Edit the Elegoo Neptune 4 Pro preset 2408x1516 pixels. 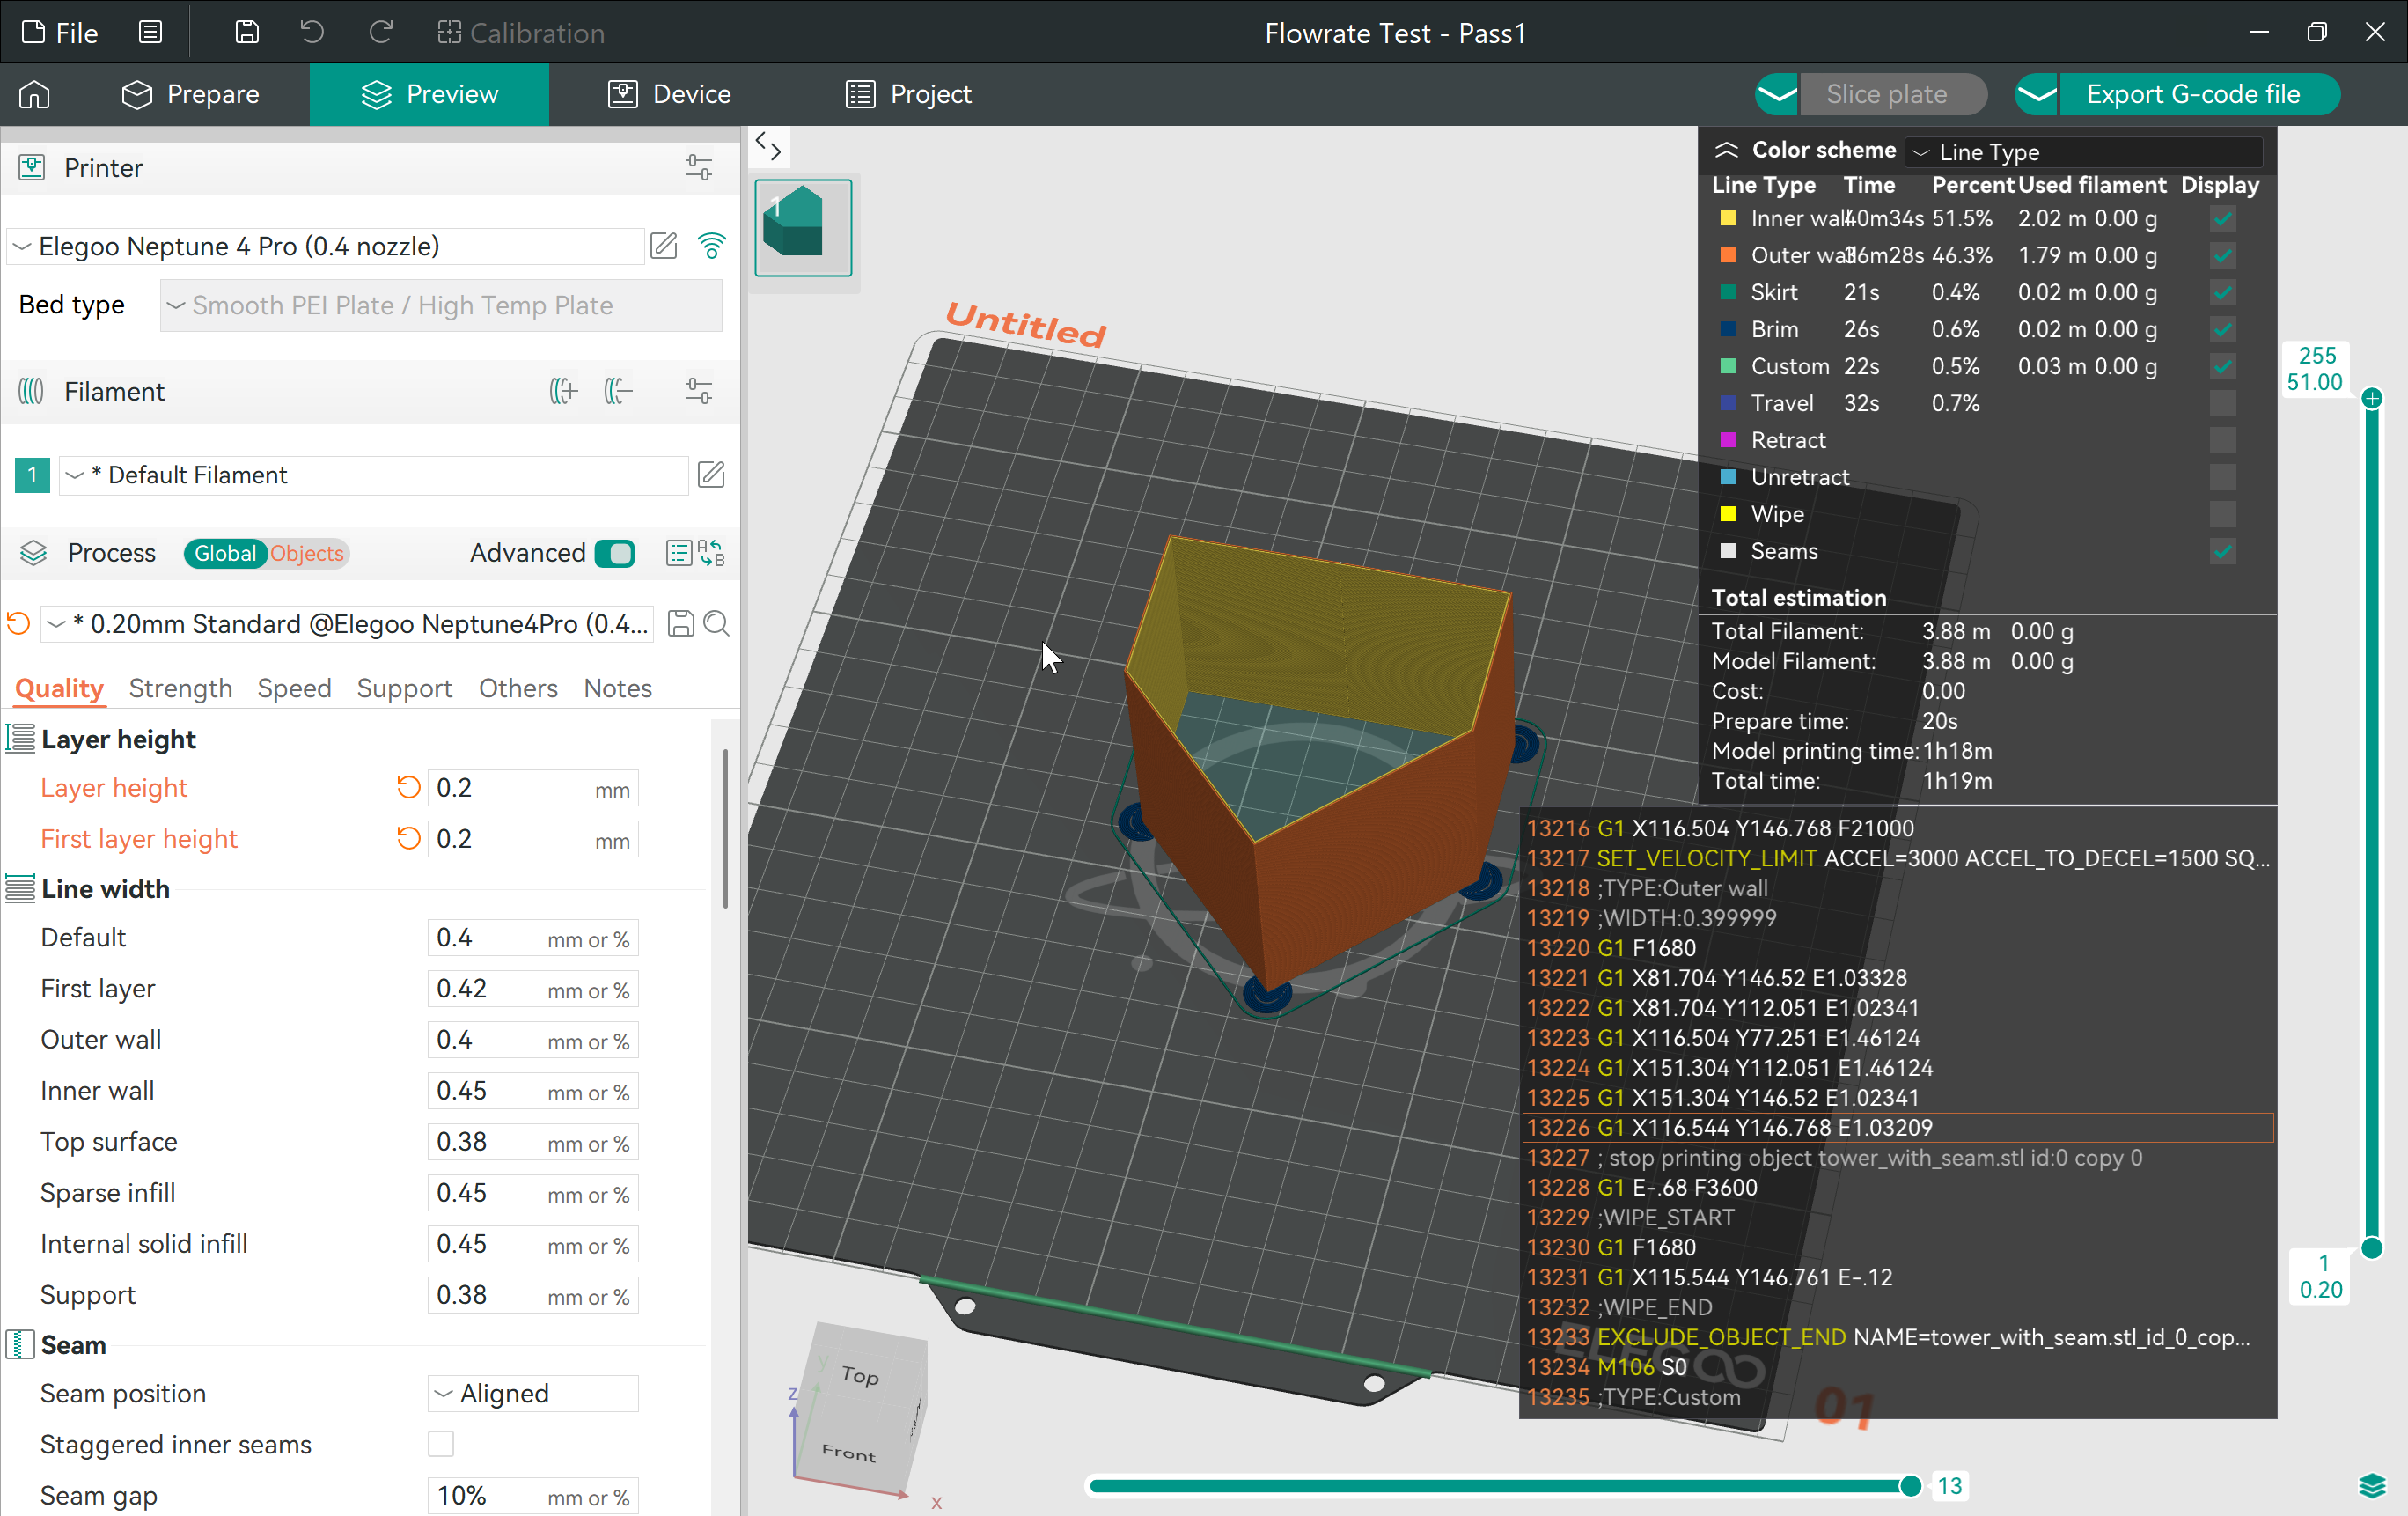(x=664, y=246)
